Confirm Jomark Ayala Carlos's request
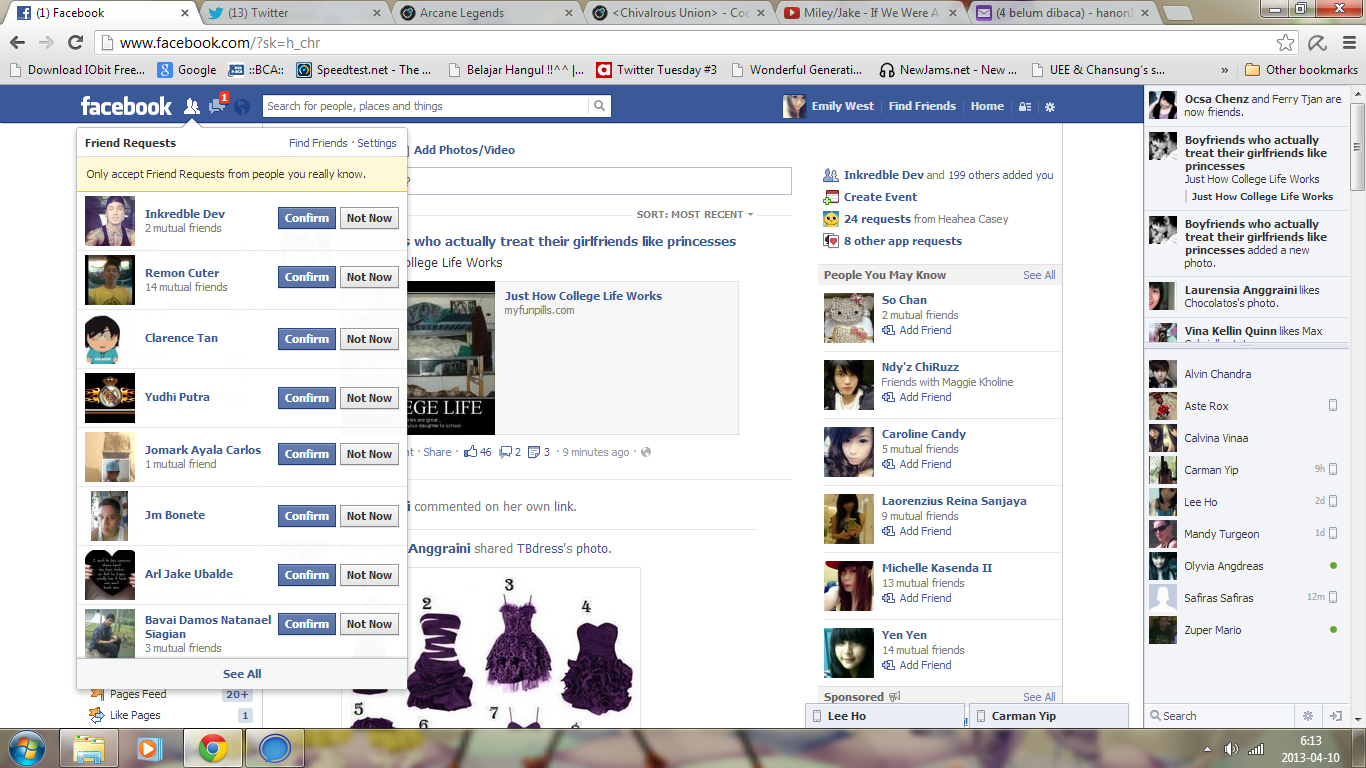The width and height of the screenshot is (1366, 768). (x=307, y=454)
